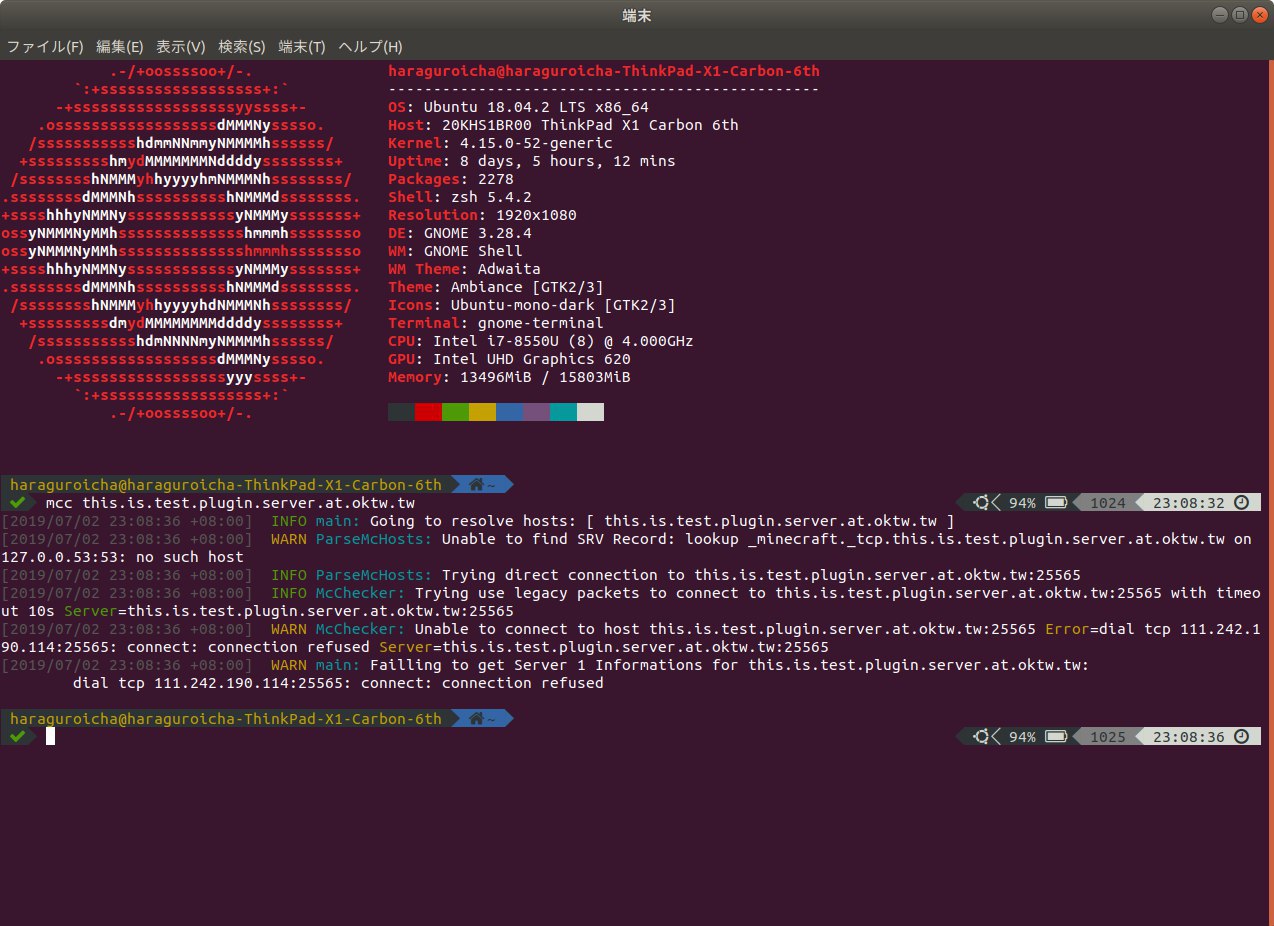Close the 端末 terminal window
Screen dimensions: 1274x926
pyautogui.click(x=1258, y=14)
